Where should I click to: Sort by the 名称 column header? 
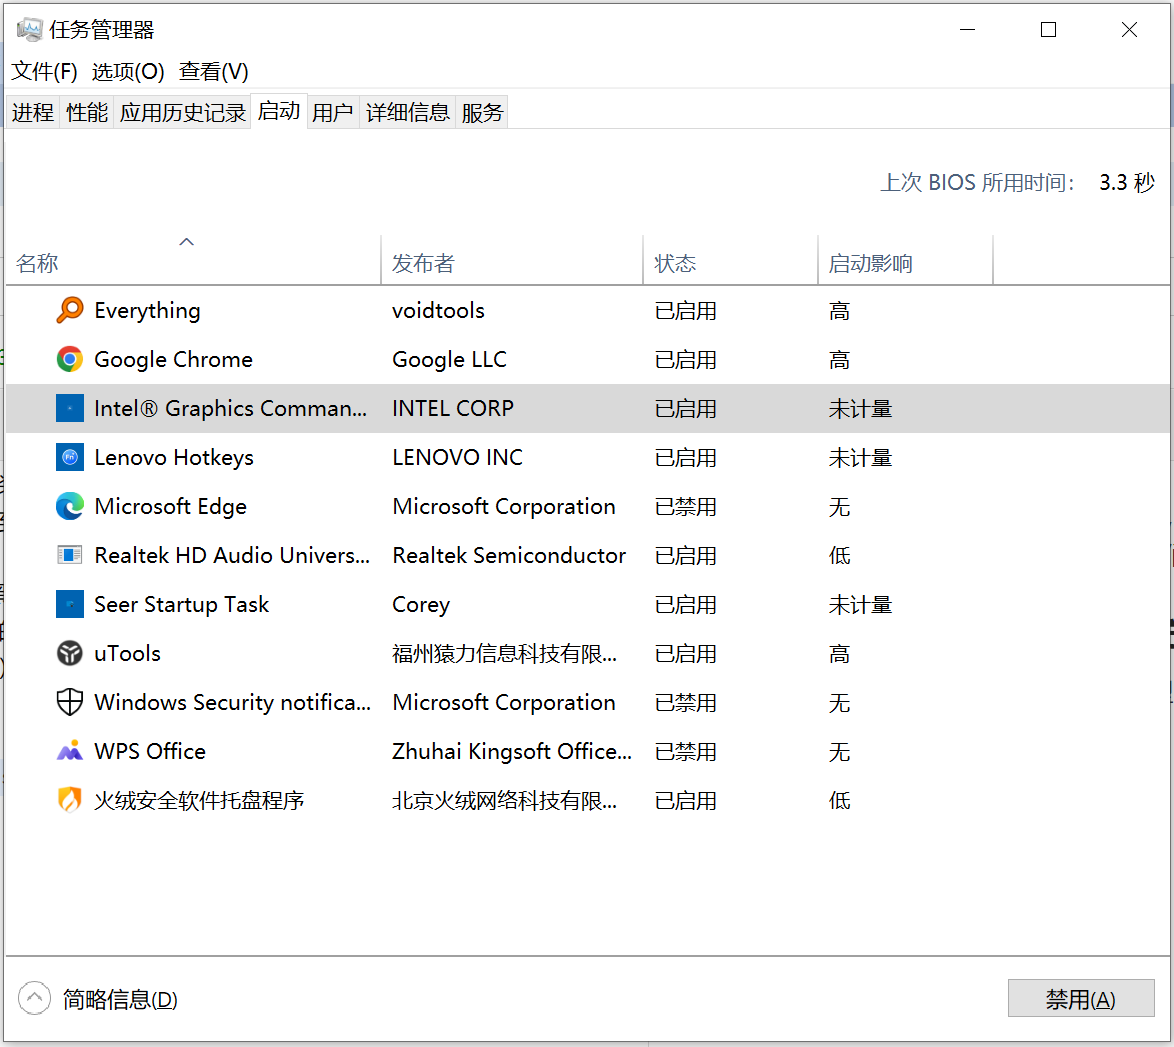pyautogui.click(x=193, y=260)
